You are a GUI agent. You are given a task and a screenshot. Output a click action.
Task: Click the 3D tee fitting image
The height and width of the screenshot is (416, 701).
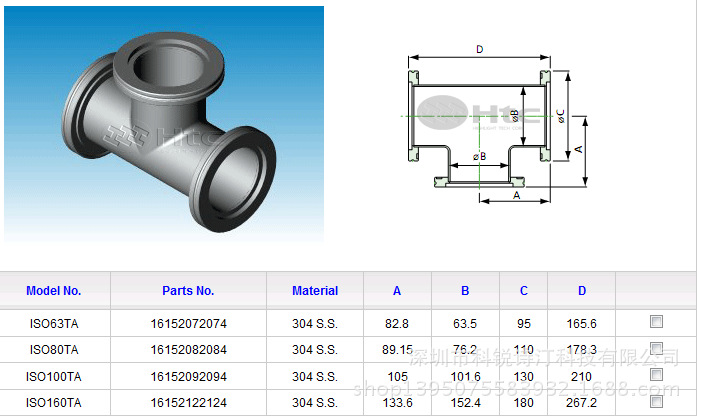point(165,123)
